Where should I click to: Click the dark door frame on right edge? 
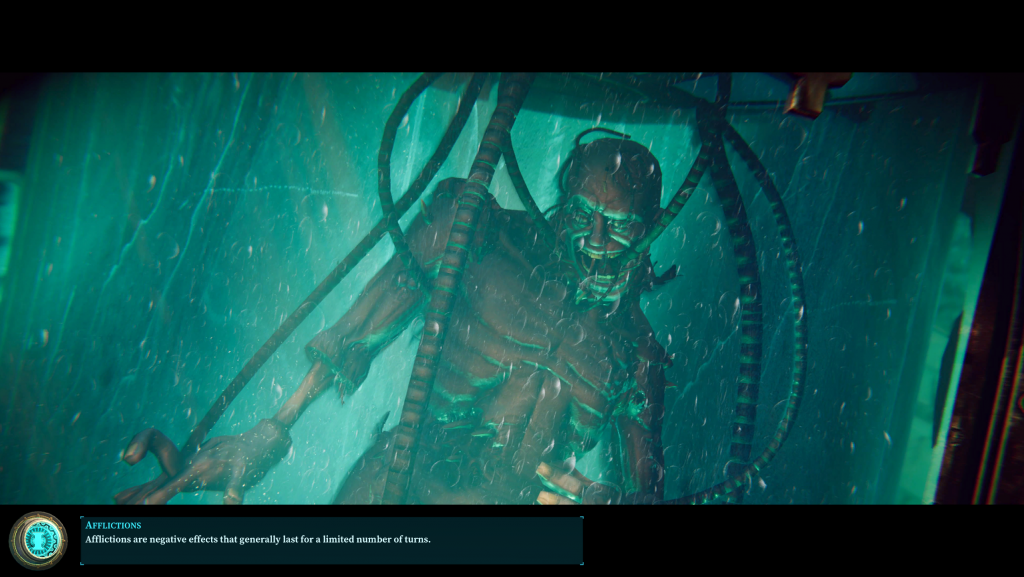985,350
